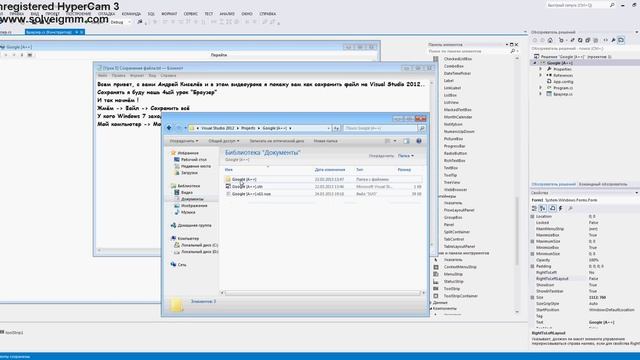Expand the Location property
Screen dimensions: 640x360
[533, 217]
